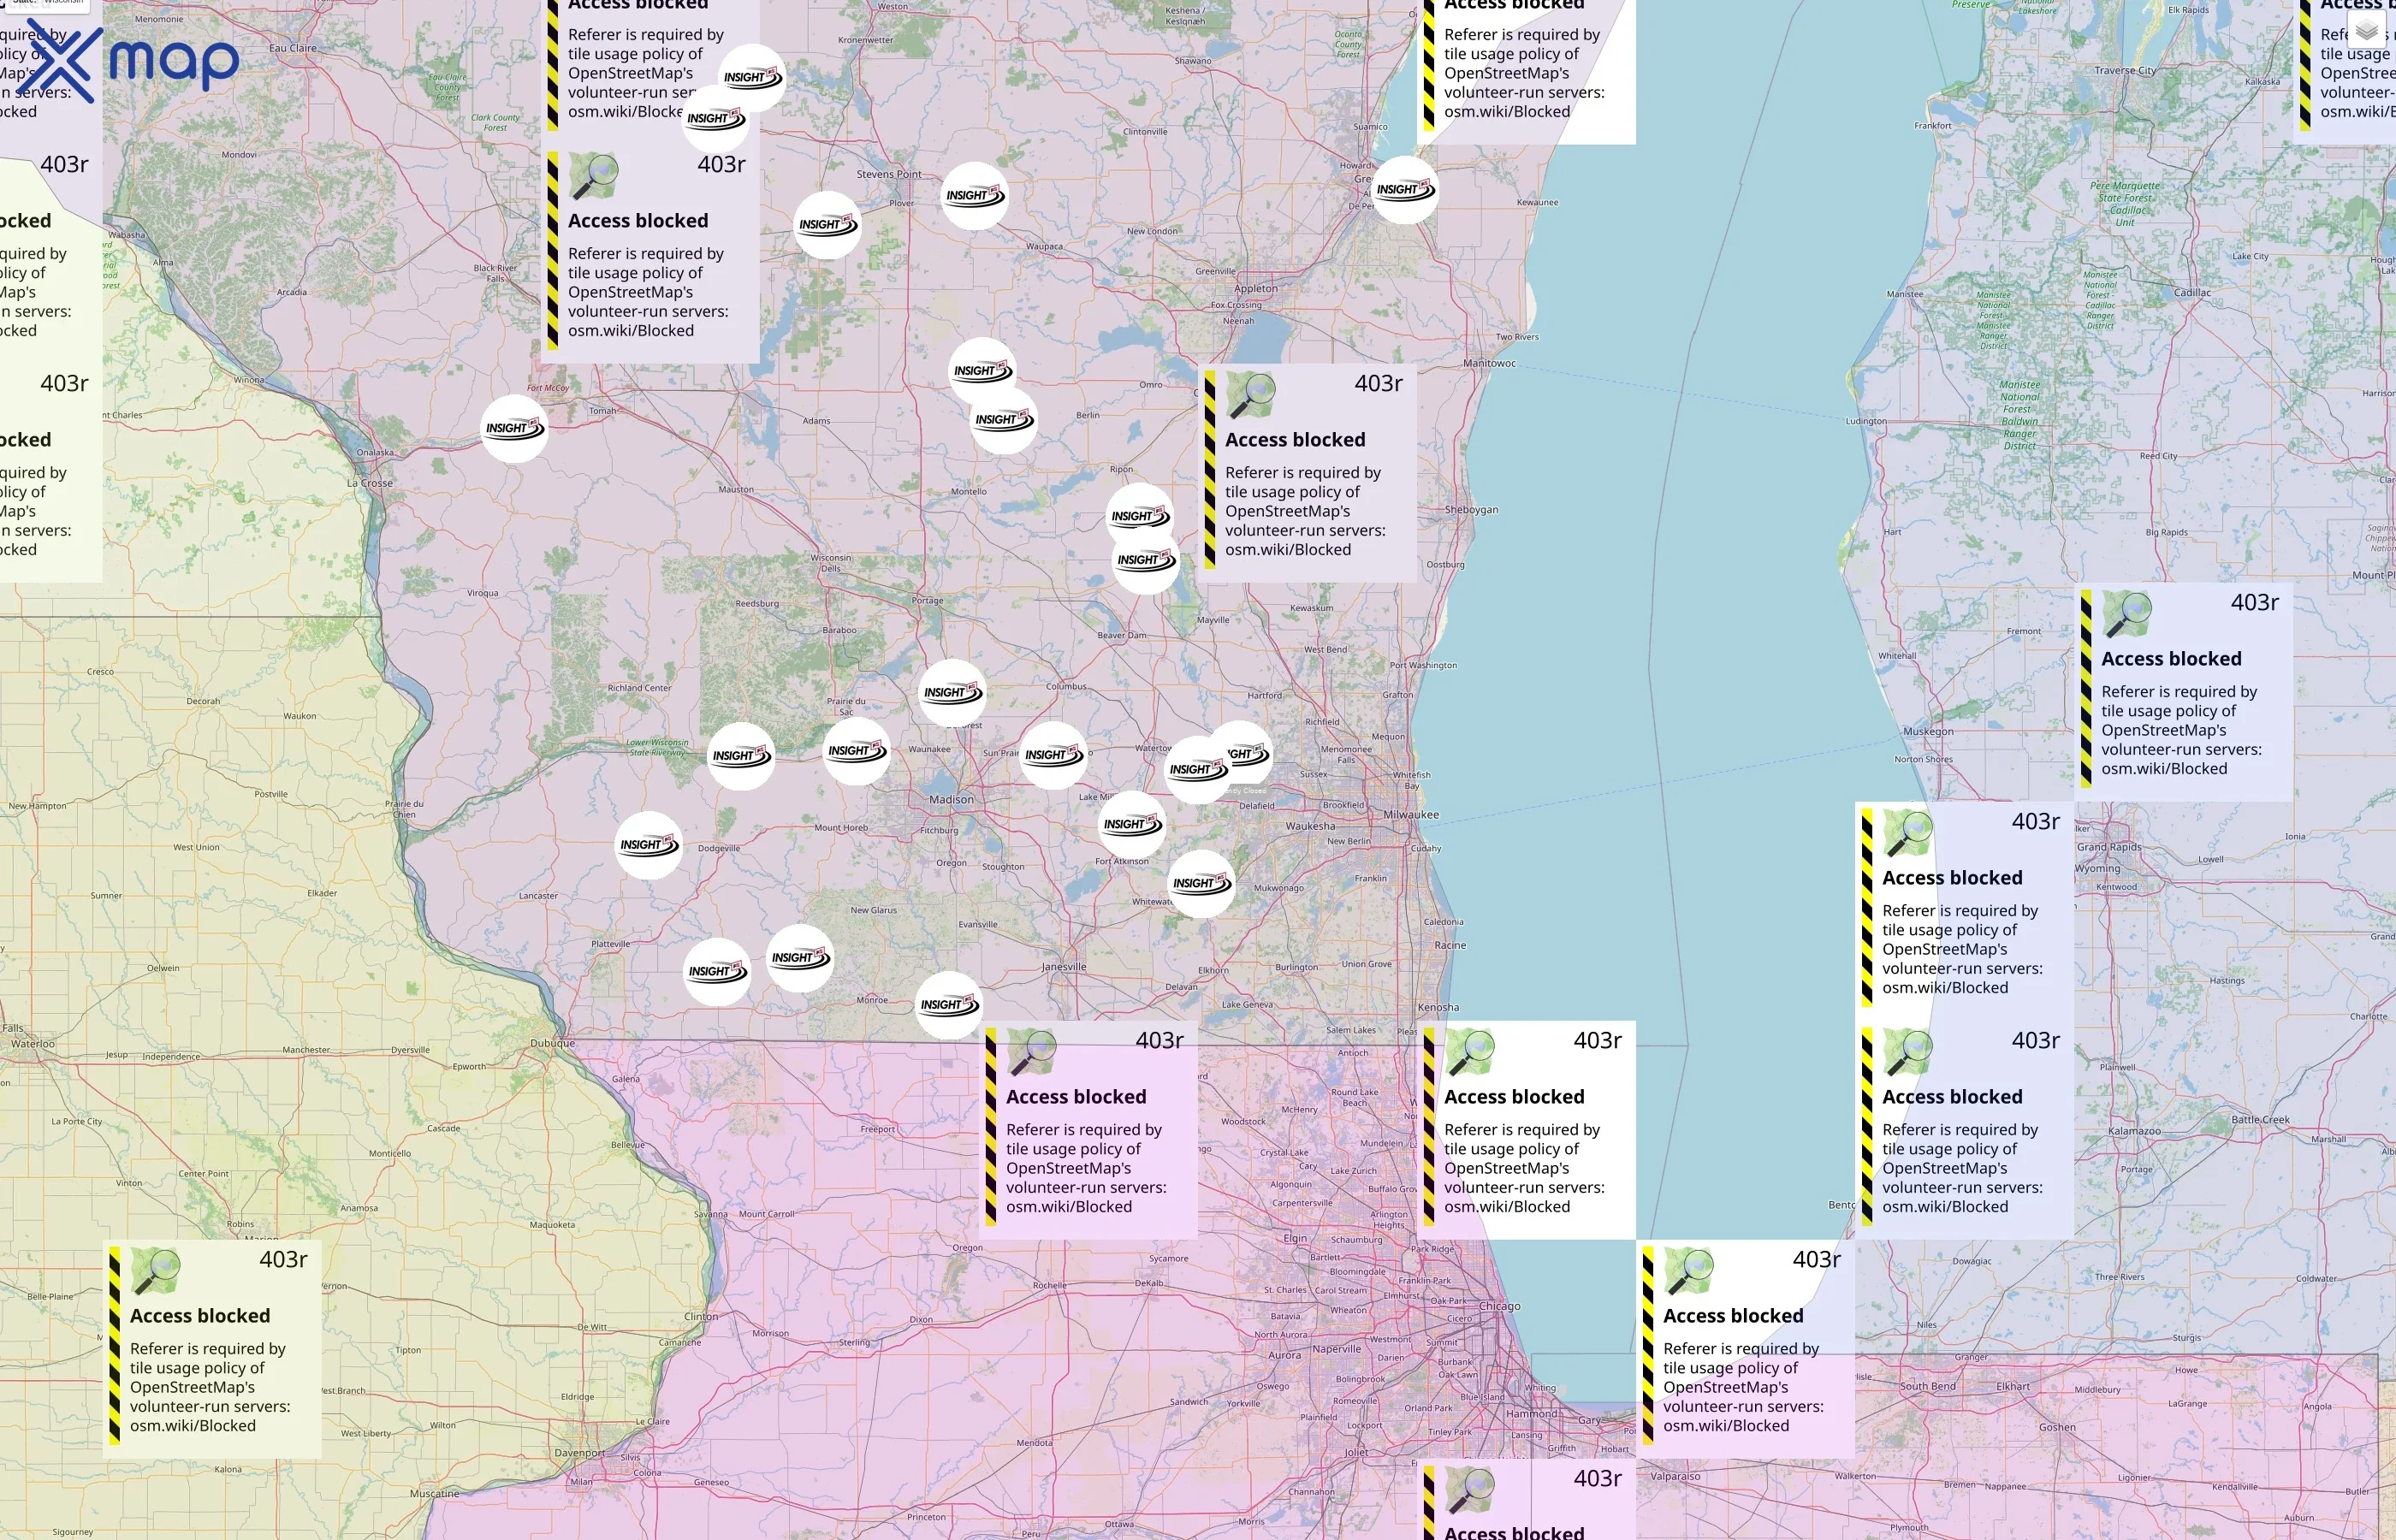This screenshot has height=1540, width=2396.
Task: Select the INSIGHT marker east of Prairie du Sac
Action: coord(952,693)
